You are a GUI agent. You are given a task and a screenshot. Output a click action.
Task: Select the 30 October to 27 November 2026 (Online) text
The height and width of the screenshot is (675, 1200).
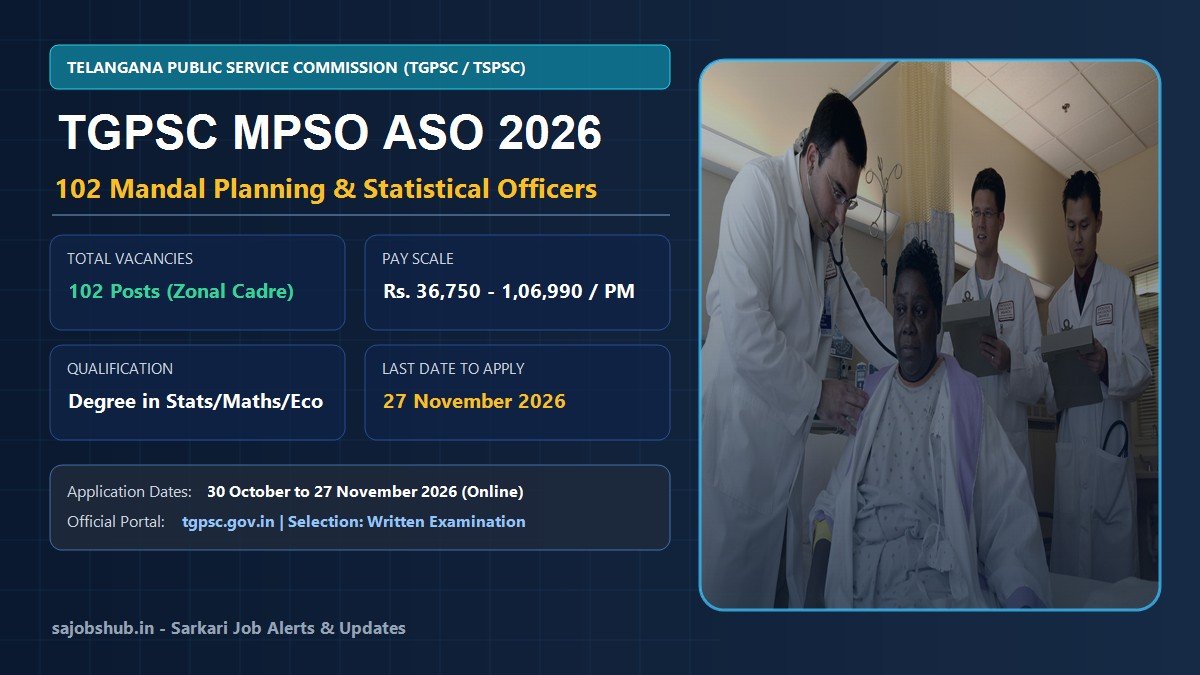365,492
